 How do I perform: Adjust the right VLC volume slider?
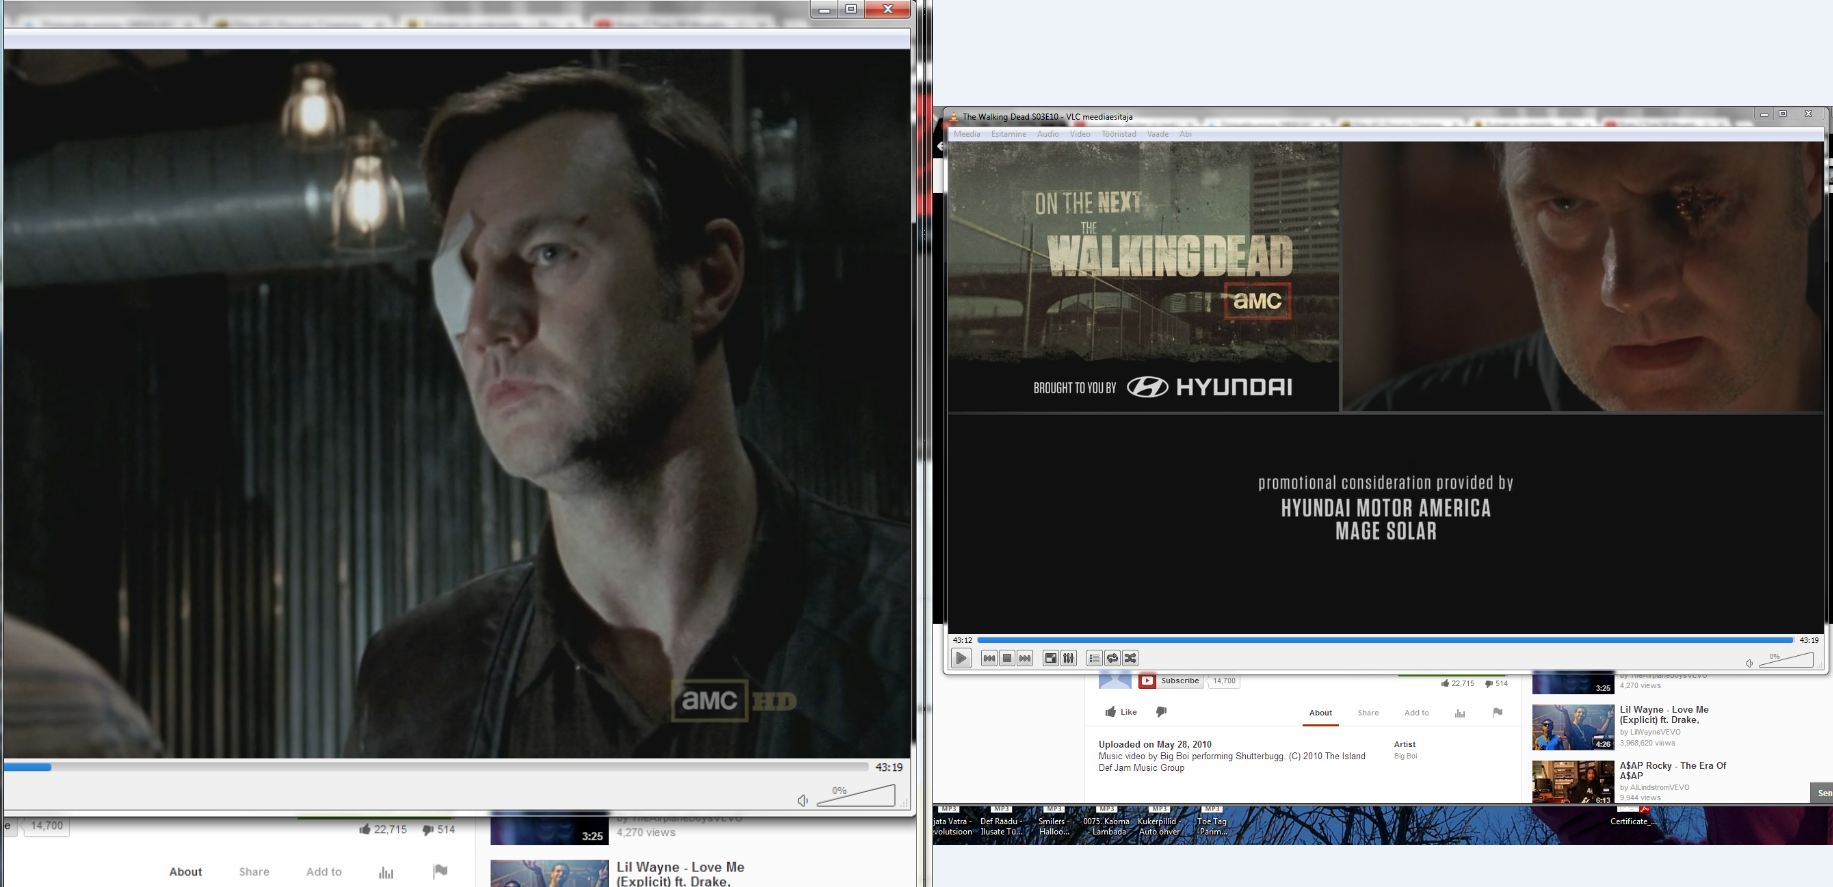coord(1786,660)
